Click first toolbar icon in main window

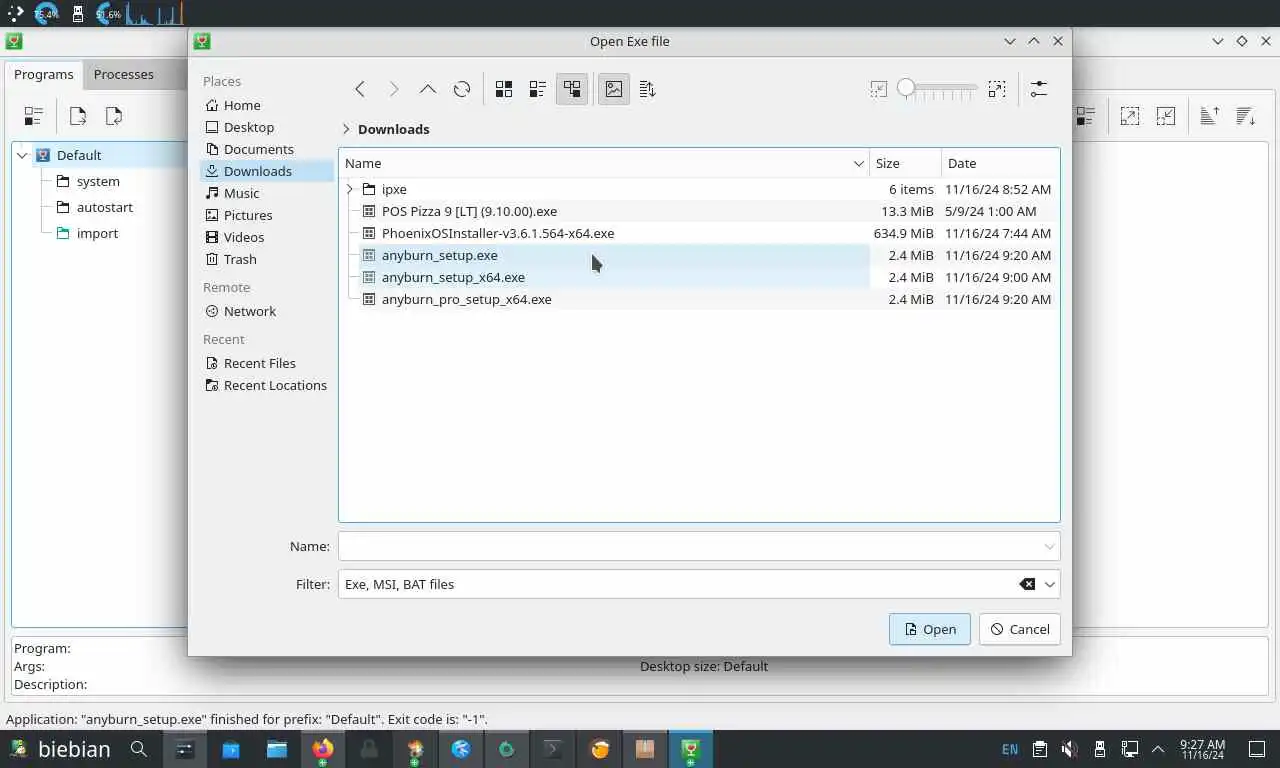point(34,116)
